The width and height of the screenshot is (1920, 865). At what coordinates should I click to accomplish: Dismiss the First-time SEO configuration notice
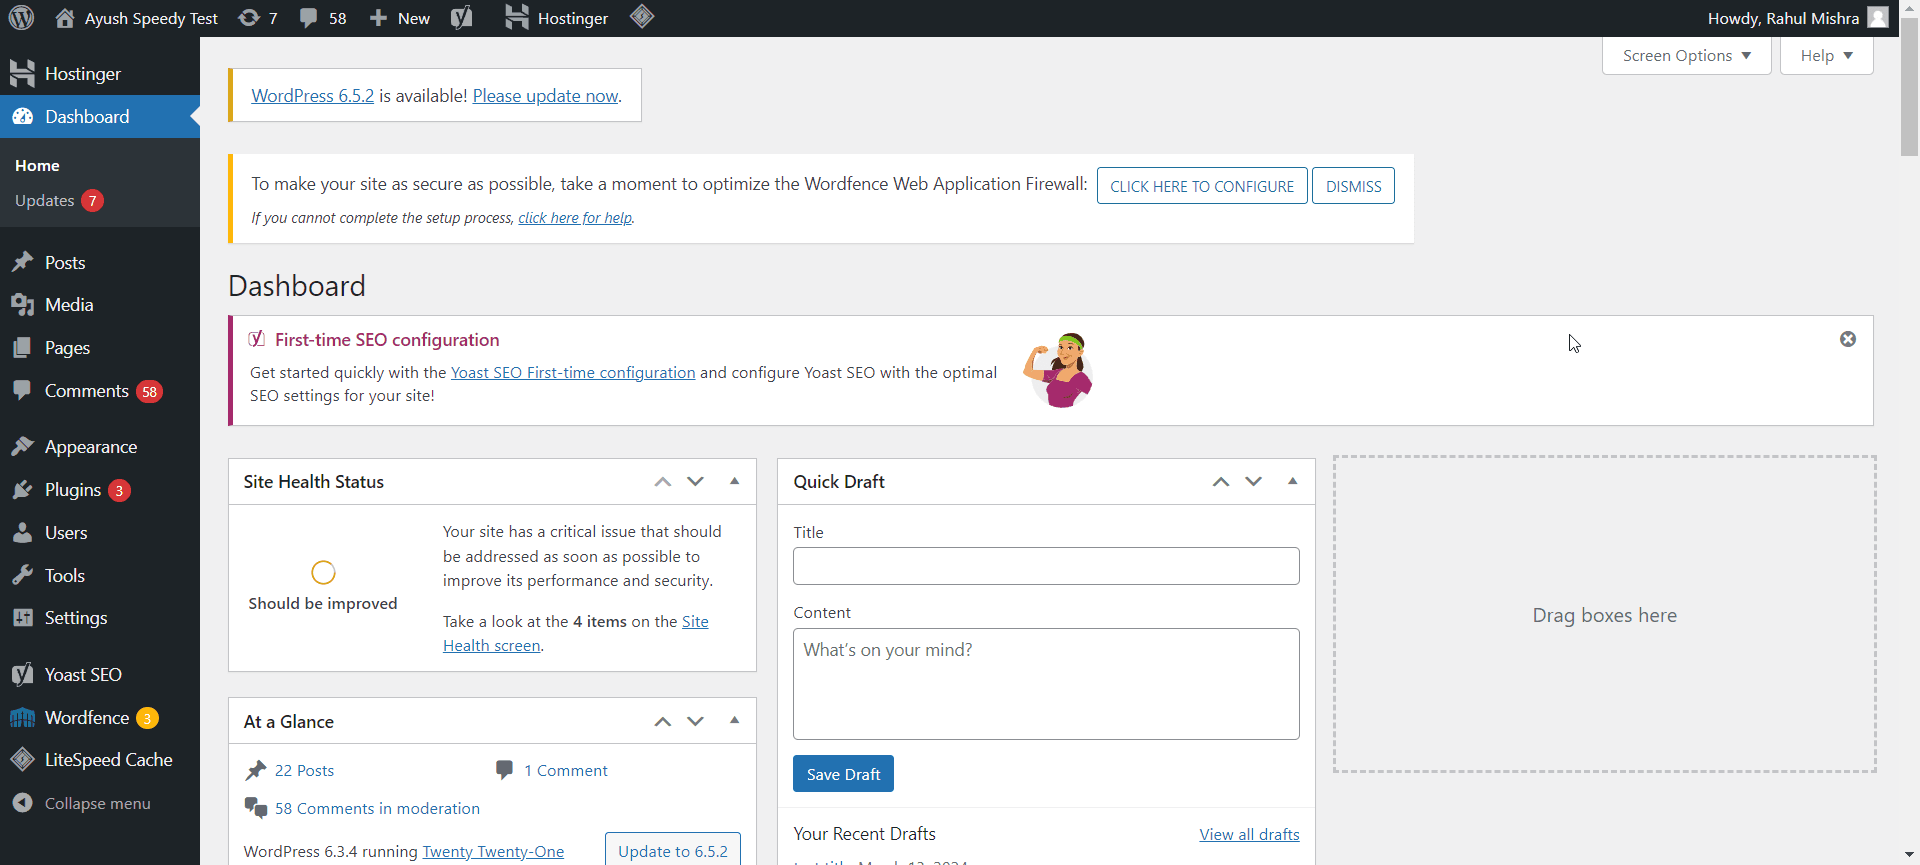1848,339
